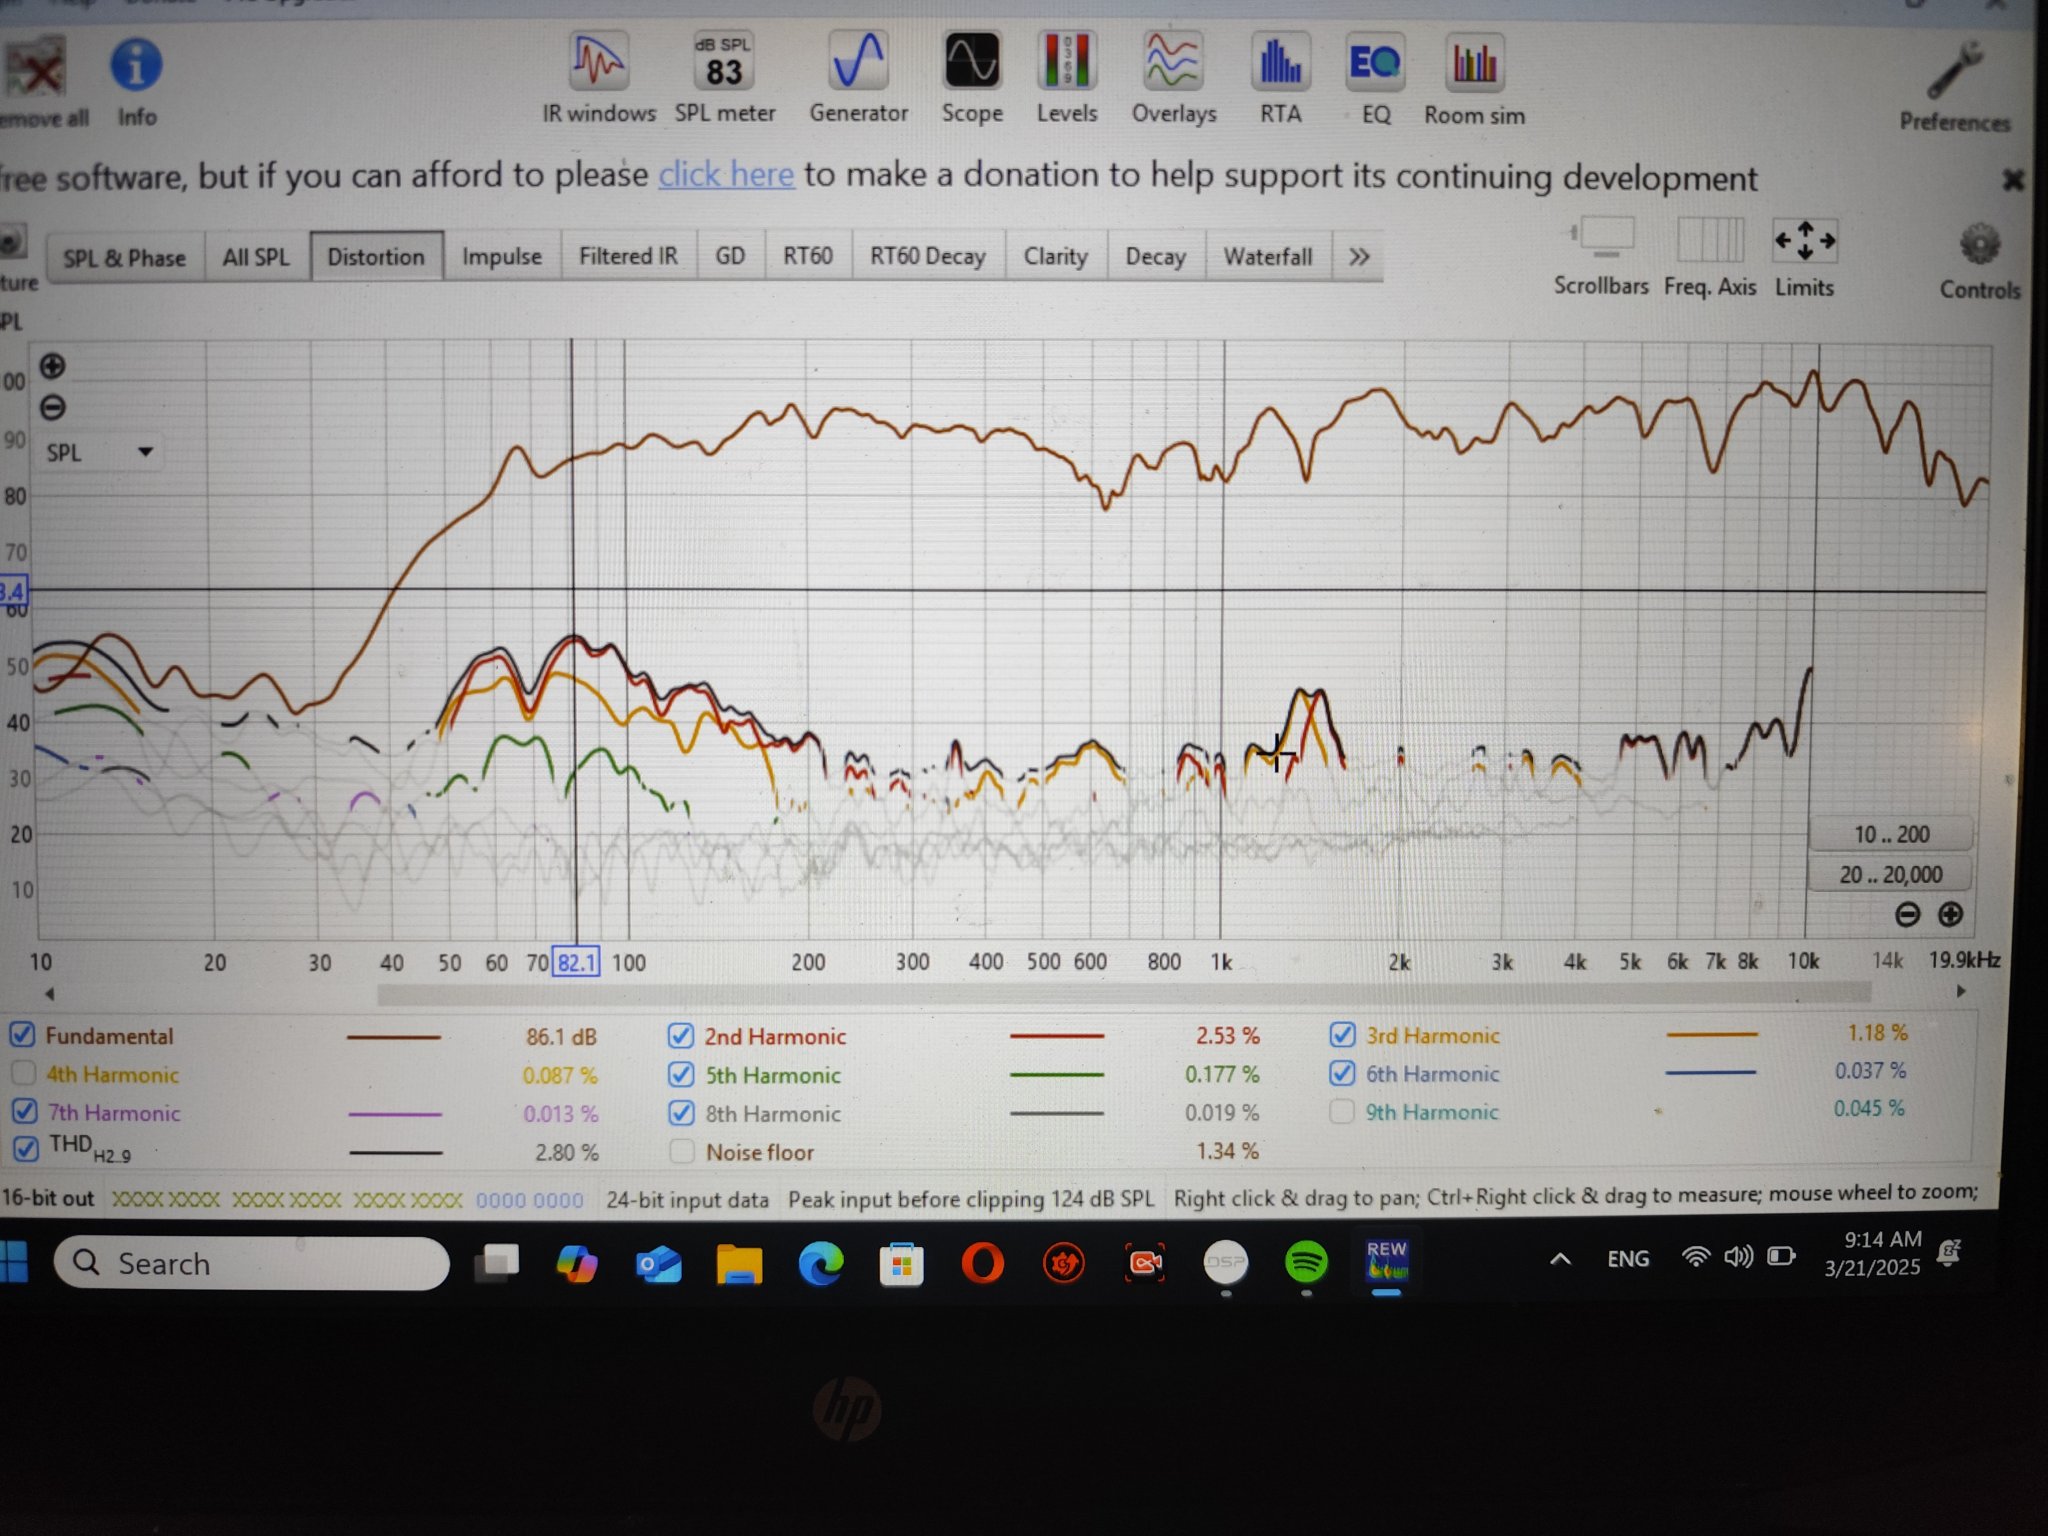Switch to SPL & Phase tab

[x=125, y=258]
